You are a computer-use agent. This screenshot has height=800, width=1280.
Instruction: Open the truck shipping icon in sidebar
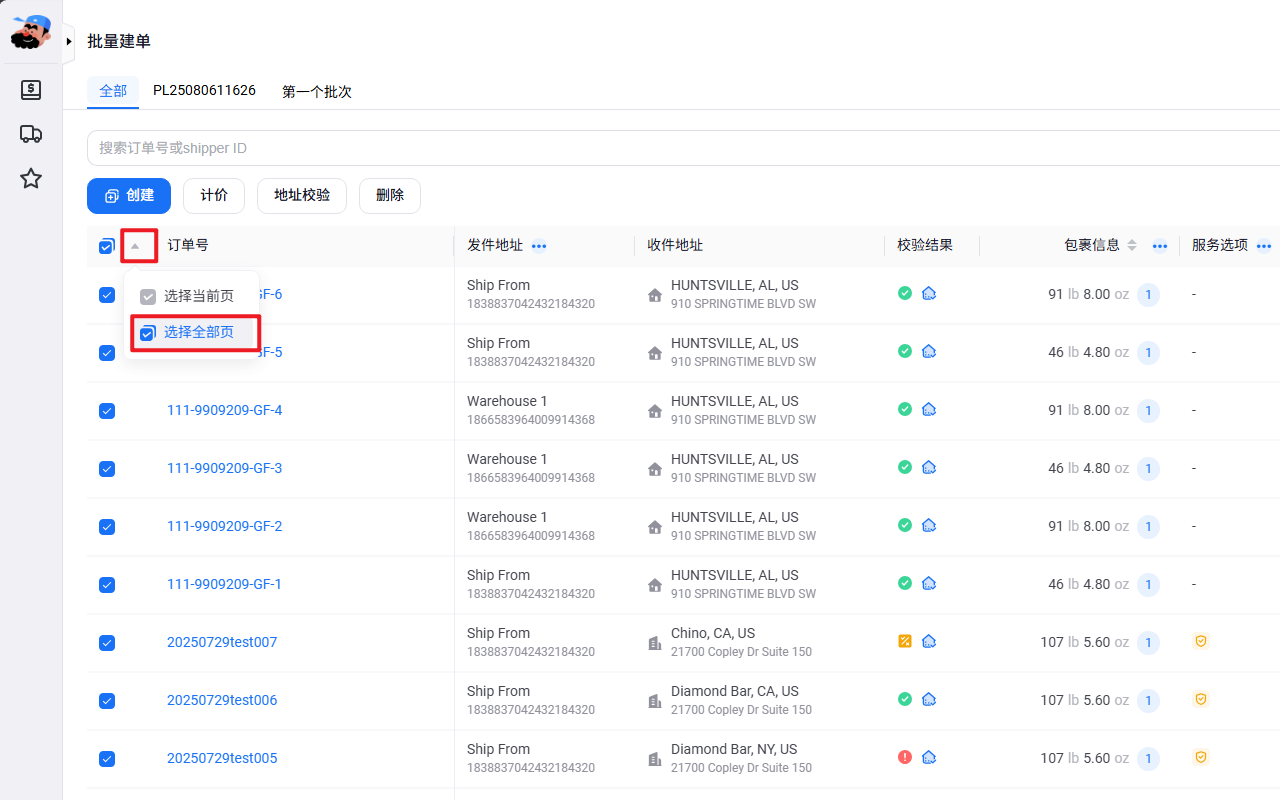click(x=31, y=134)
